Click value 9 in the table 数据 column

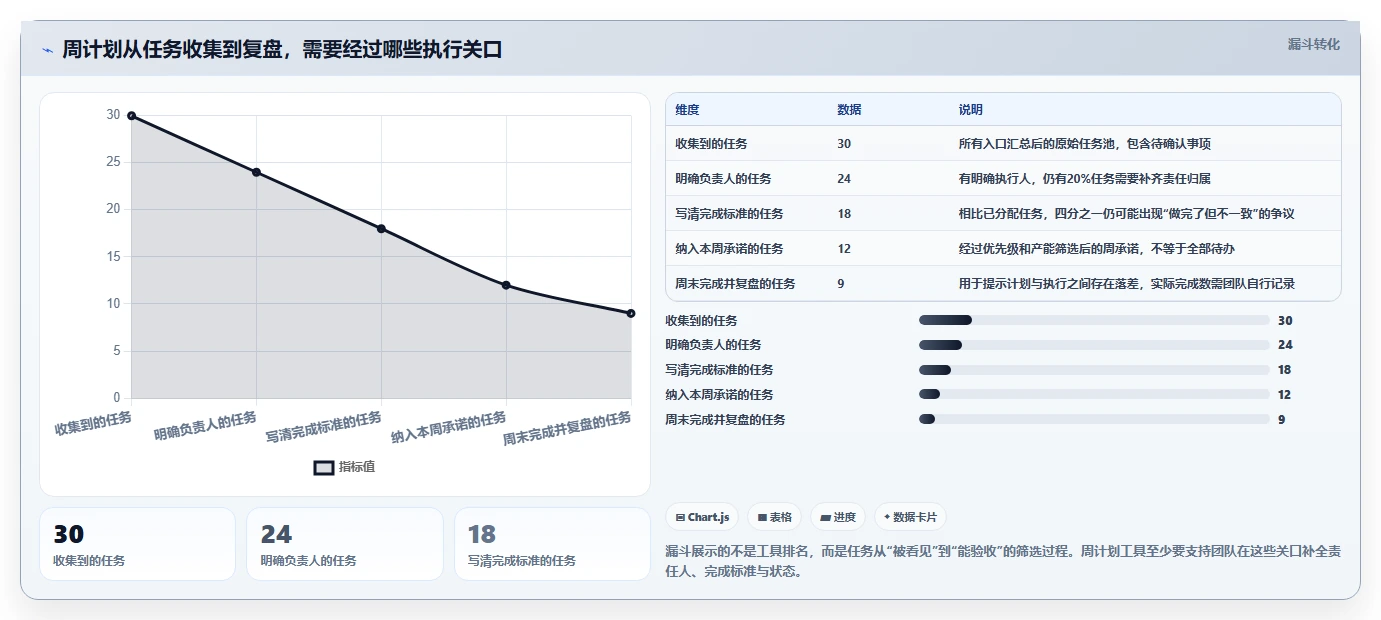841,283
